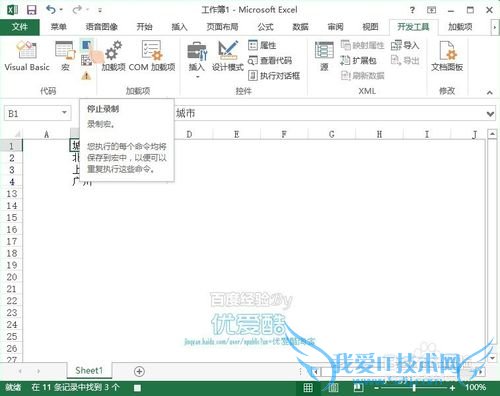
Task: Open macro security warning settings
Action: point(86,76)
